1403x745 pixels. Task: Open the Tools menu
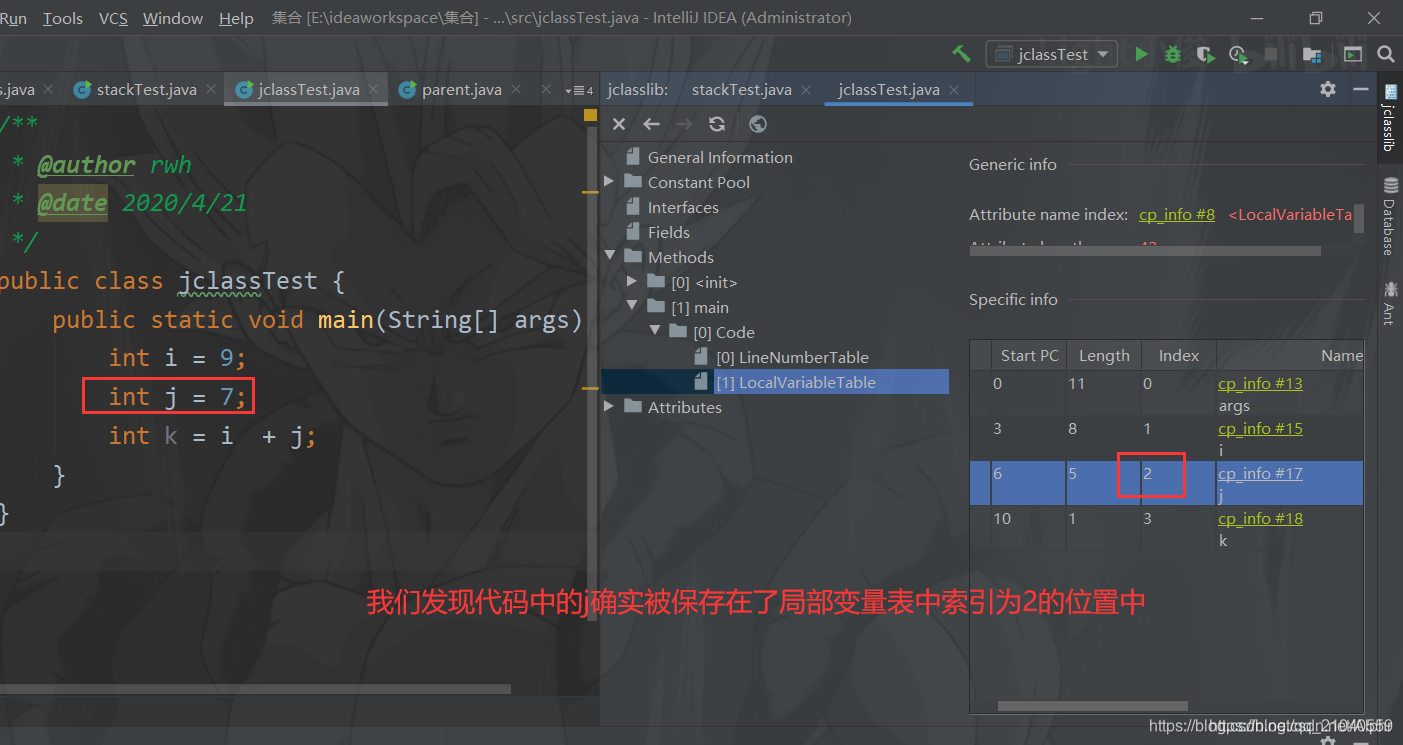pos(63,17)
